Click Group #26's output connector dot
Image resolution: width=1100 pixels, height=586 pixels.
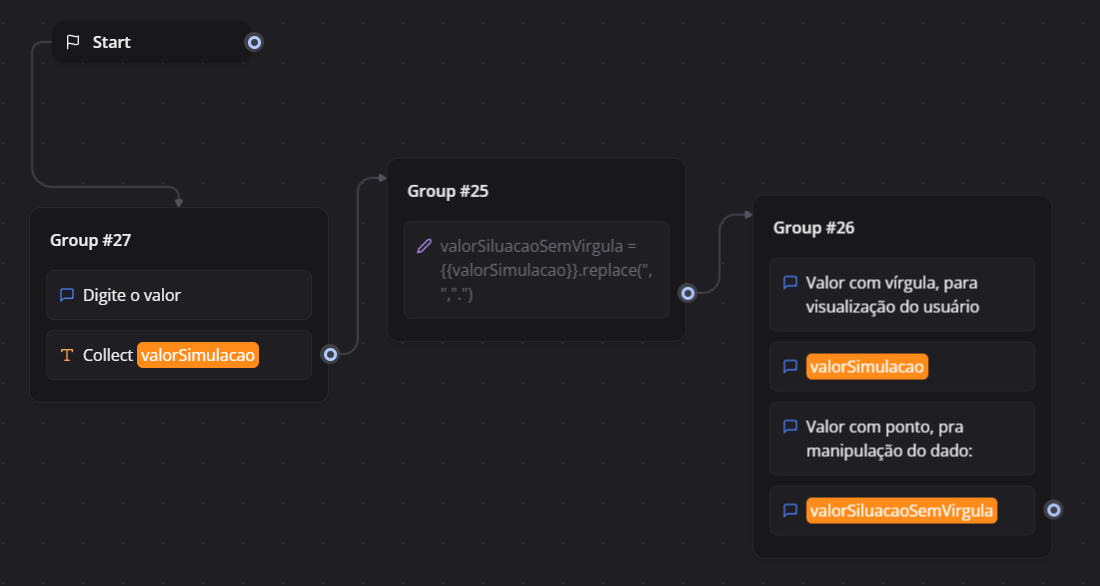1053,510
